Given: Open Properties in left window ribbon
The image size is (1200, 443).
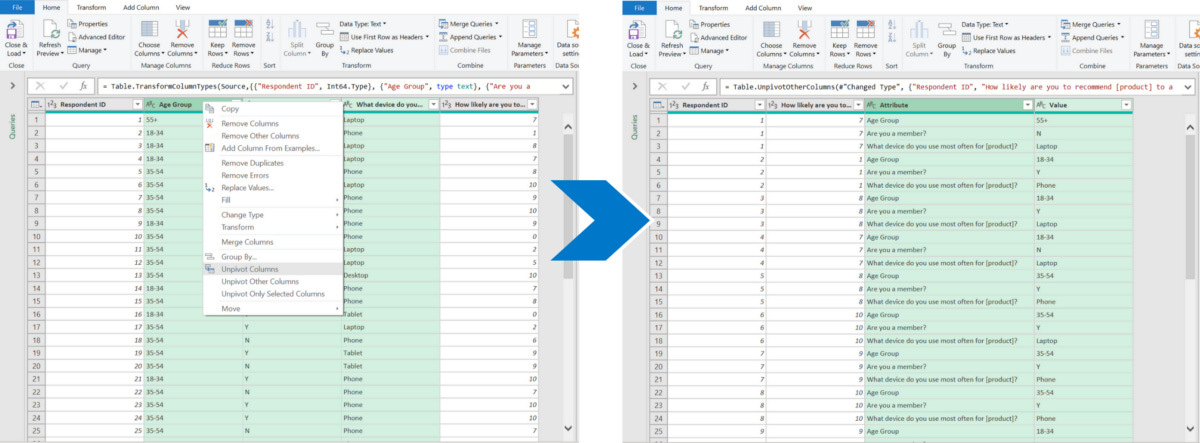Looking at the screenshot, I should tap(88, 23).
